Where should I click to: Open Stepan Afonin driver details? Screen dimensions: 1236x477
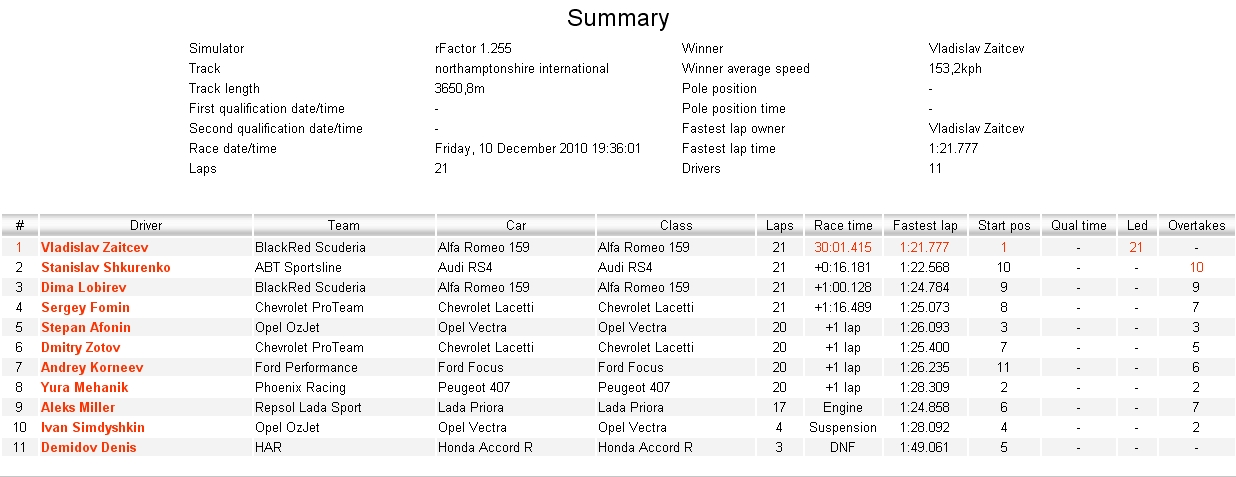86,327
